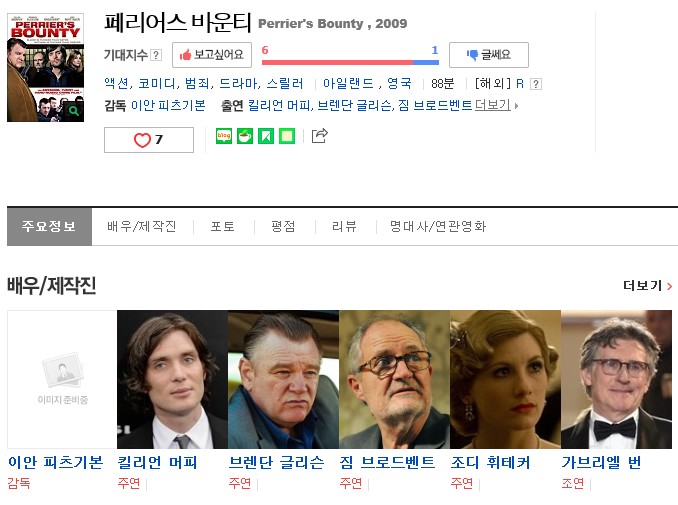Click the help icon beside R rating

(536, 83)
